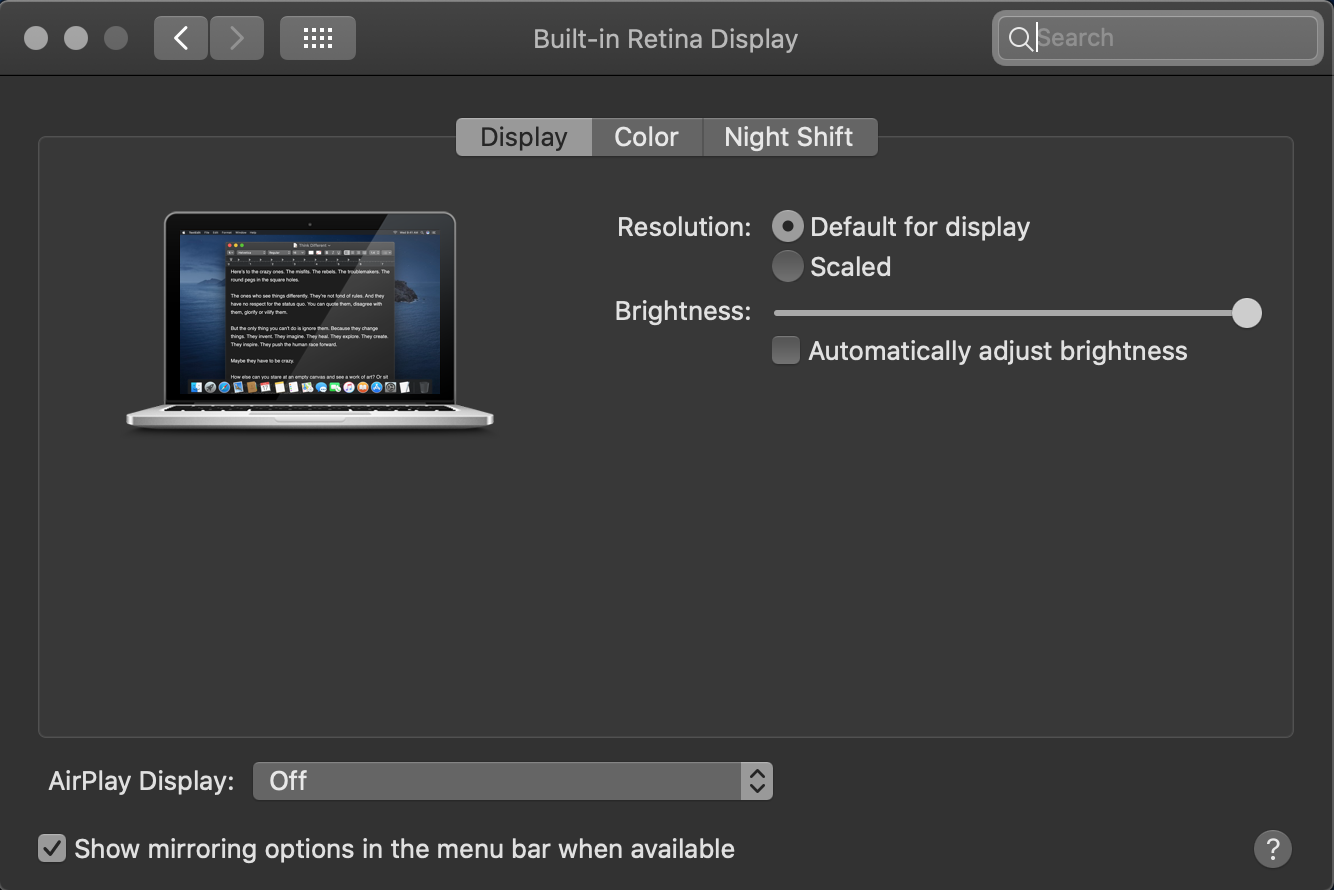Screen dimensions: 1334x890
Task: Click the 'AirPlay Display:' label
Action: click(141, 781)
